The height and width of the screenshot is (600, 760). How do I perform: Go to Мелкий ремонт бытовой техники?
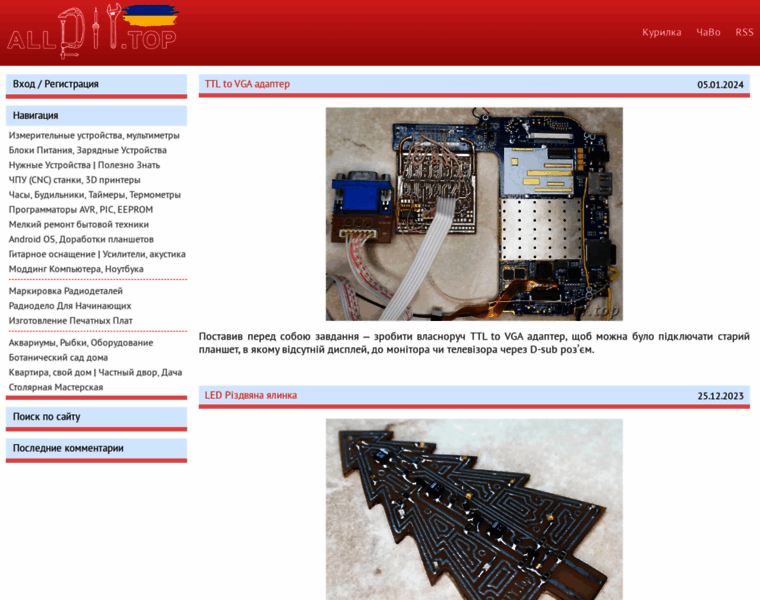coord(79,224)
